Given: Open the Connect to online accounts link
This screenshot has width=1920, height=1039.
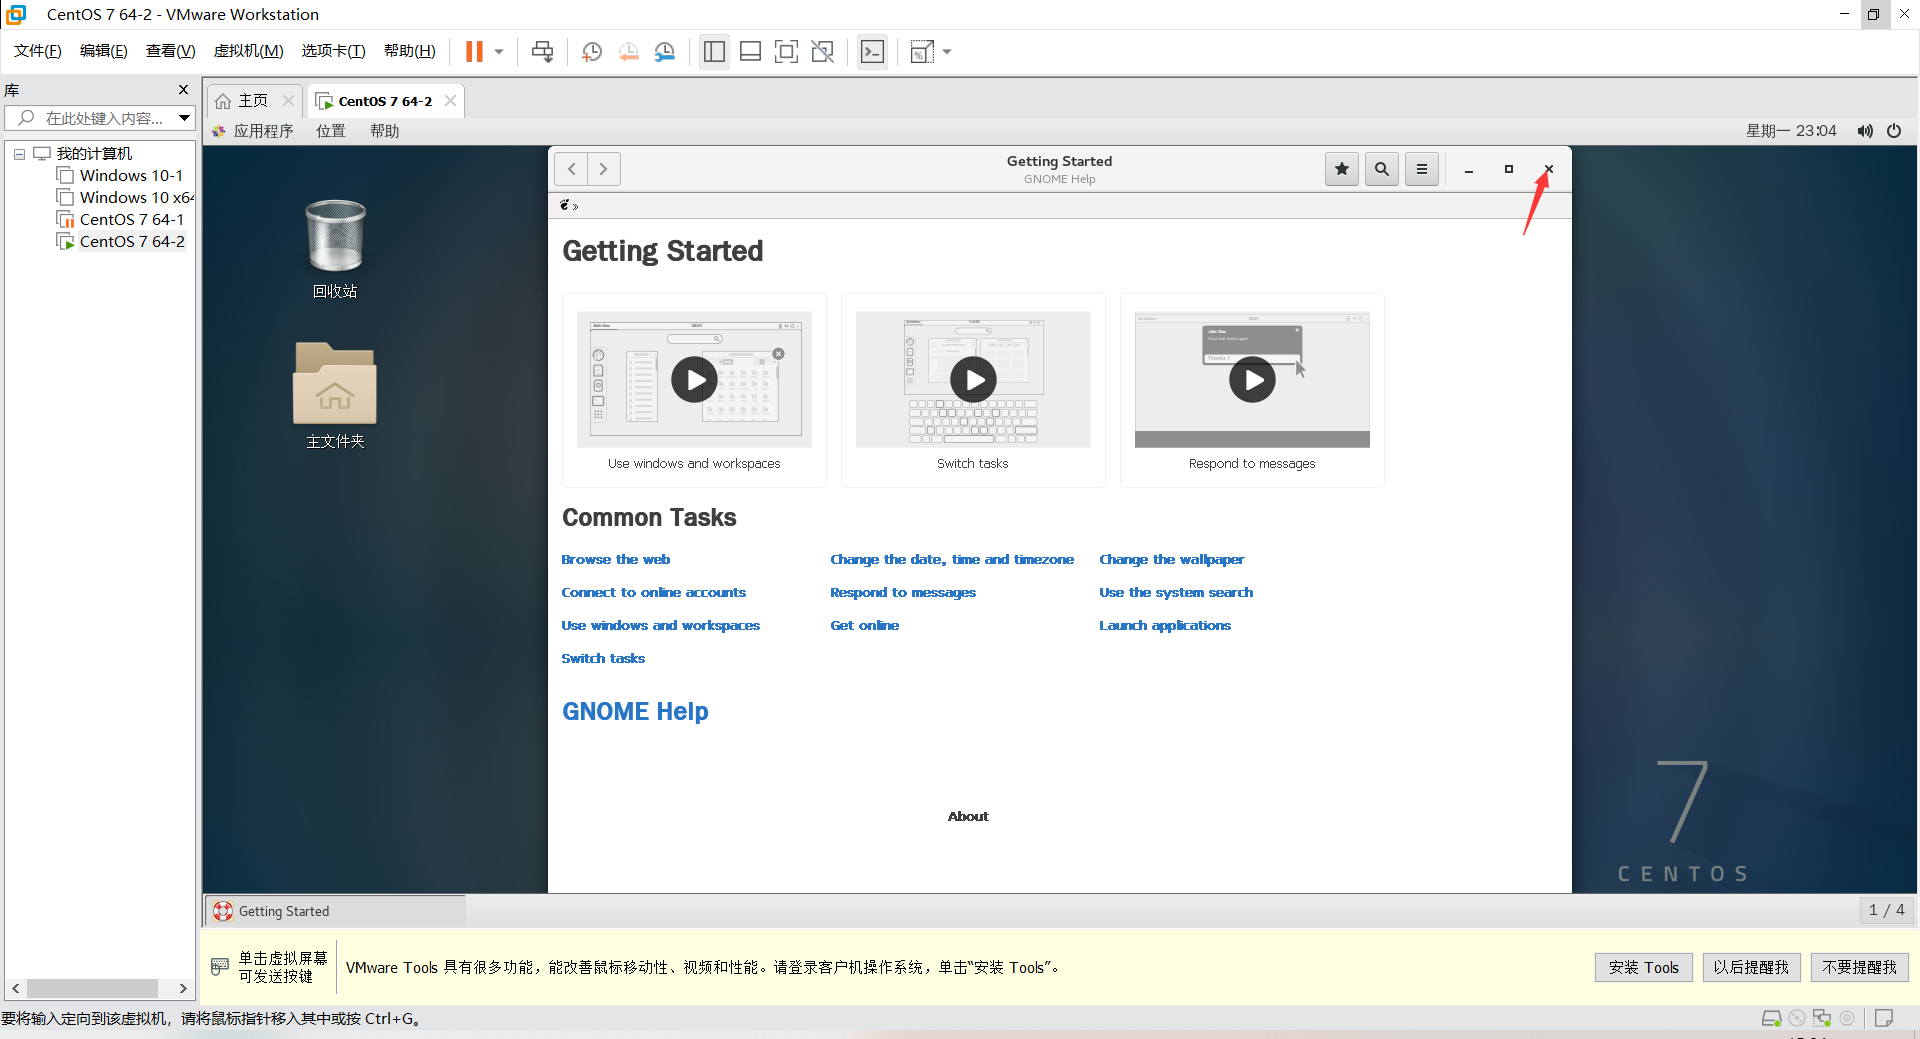Looking at the screenshot, I should [x=654, y=593].
